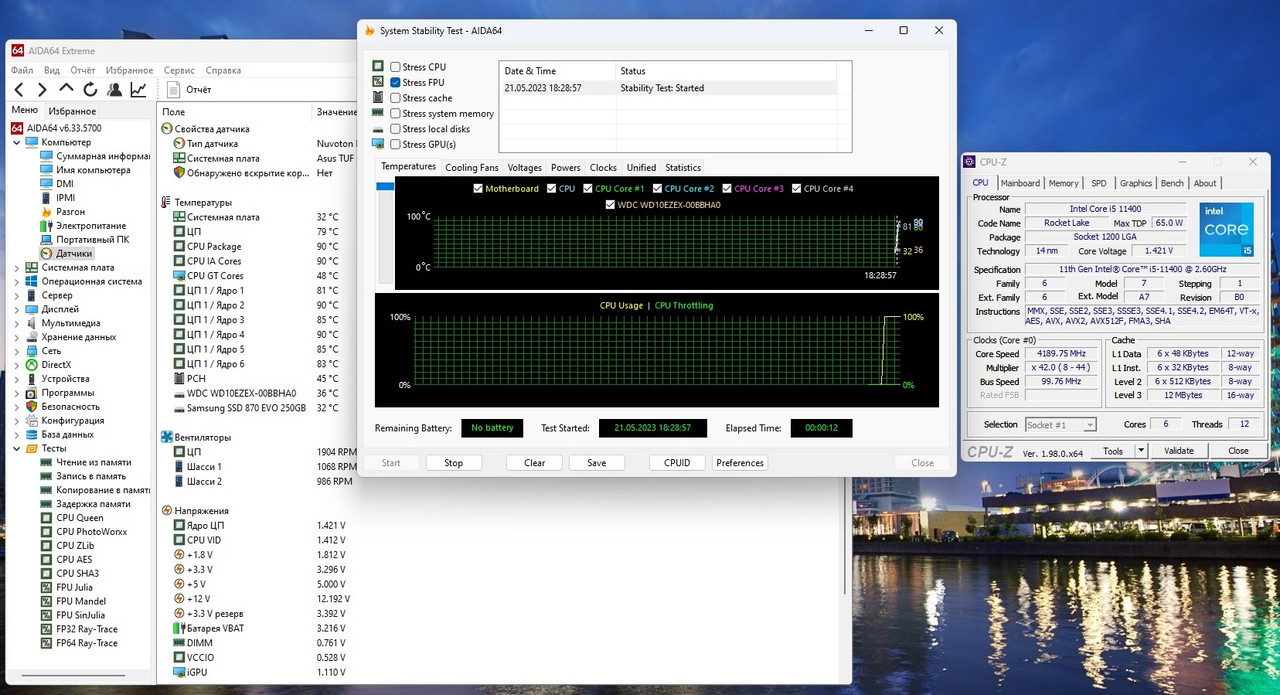The height and width of the screenshot is (695, 1280).
Task: Select Датчики sensor item in the tree
Action: [x=66, y=254]
